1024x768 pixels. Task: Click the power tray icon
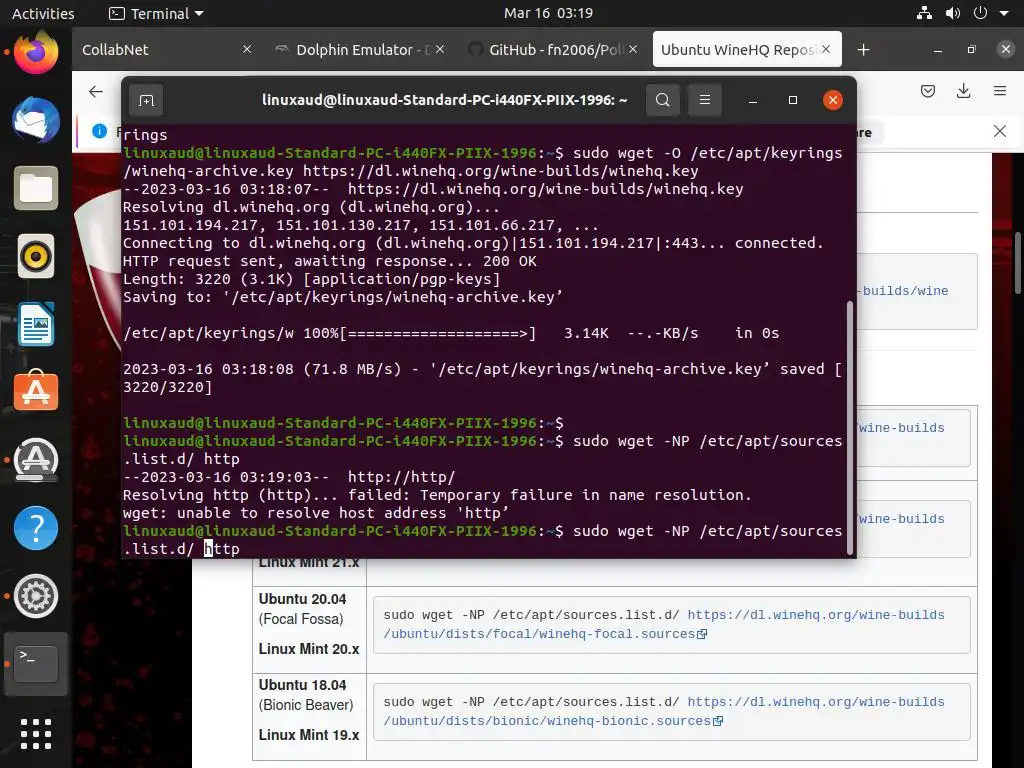pyautogui.click(x=980, y=13)
